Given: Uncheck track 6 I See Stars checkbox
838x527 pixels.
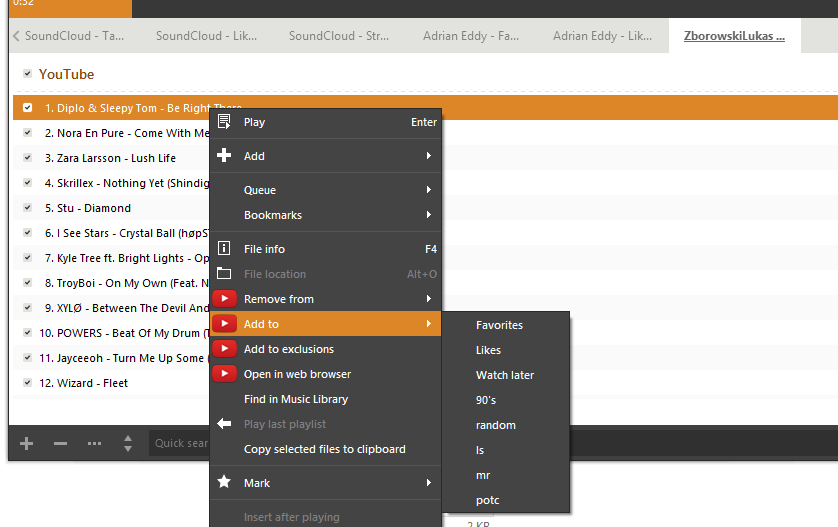Looking at the screenshot, I should [27, 232].
